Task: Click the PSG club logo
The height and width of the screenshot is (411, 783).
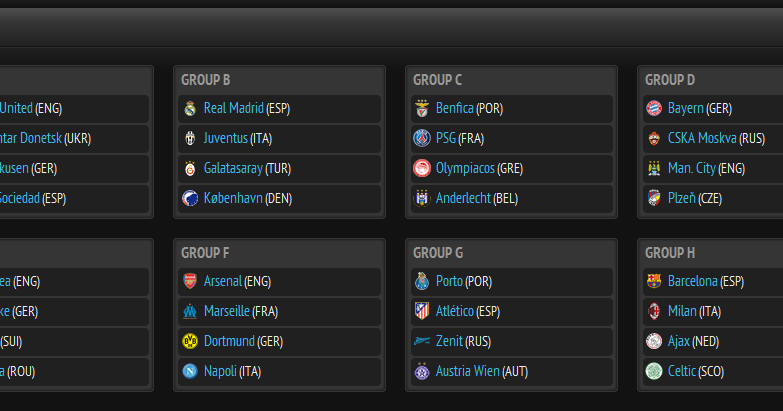Action: tap(422, 138)
